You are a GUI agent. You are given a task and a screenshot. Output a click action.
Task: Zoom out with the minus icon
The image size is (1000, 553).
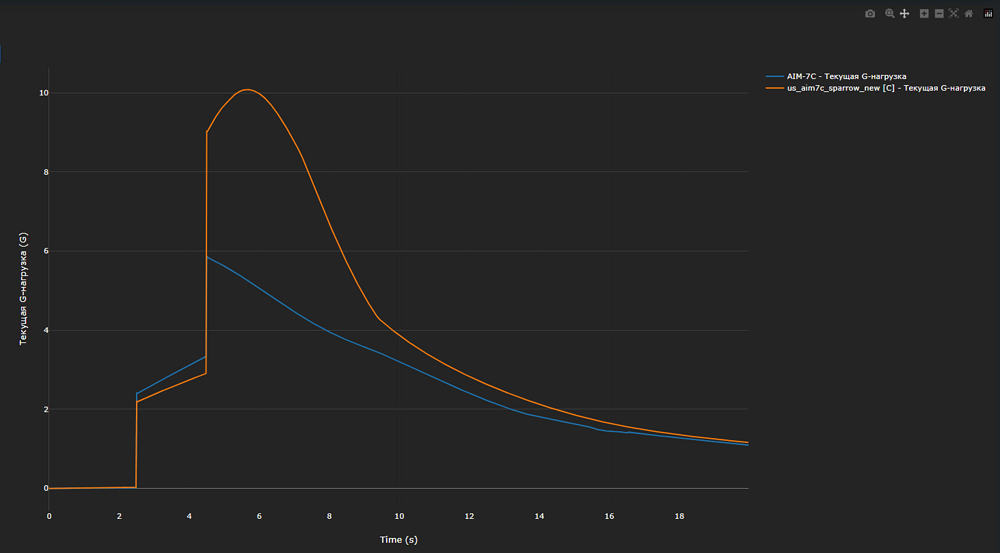click(939, 13)
